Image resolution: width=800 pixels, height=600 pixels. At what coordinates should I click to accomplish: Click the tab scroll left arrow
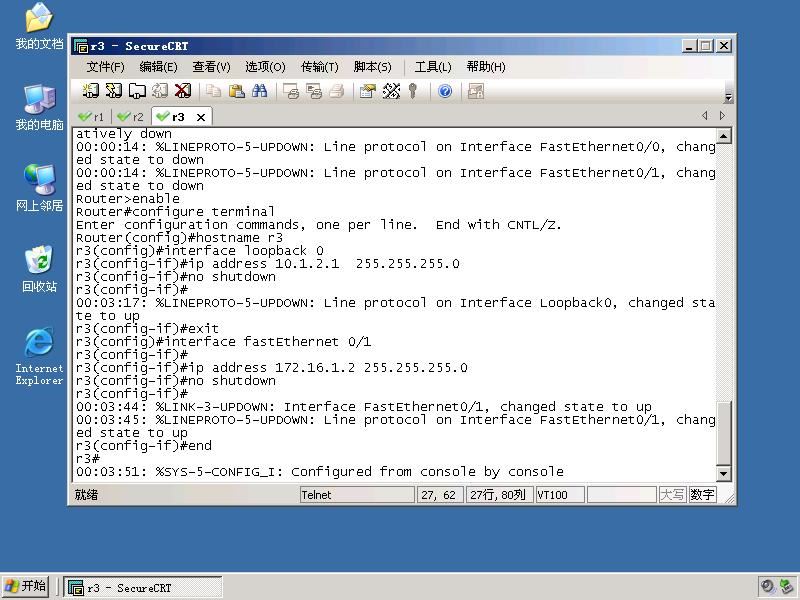pyautogui.click(x=705, y=116)
